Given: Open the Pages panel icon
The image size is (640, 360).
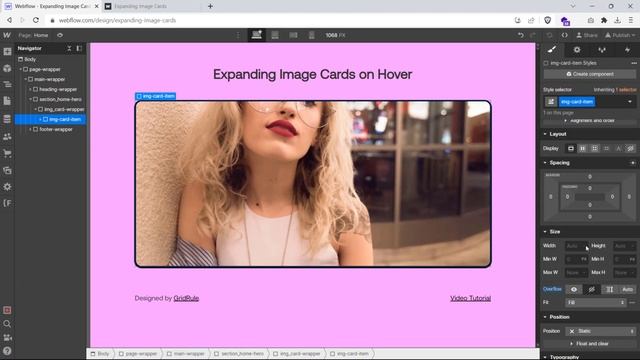Looking at the screenshot, I should click(7, 101).
